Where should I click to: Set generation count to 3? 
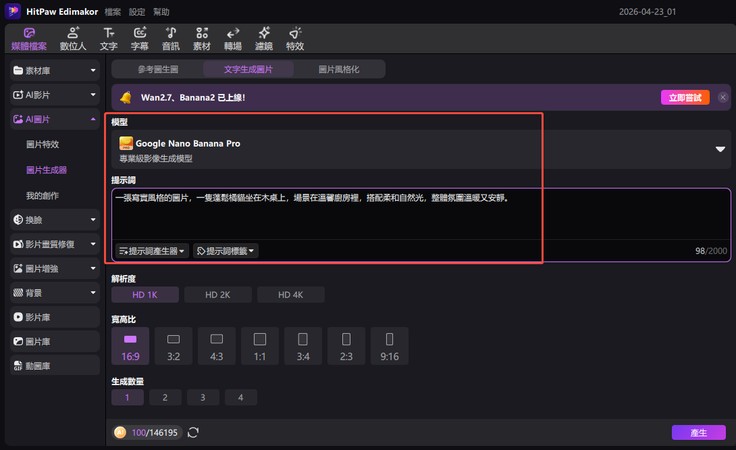click(x=203, y=397)
